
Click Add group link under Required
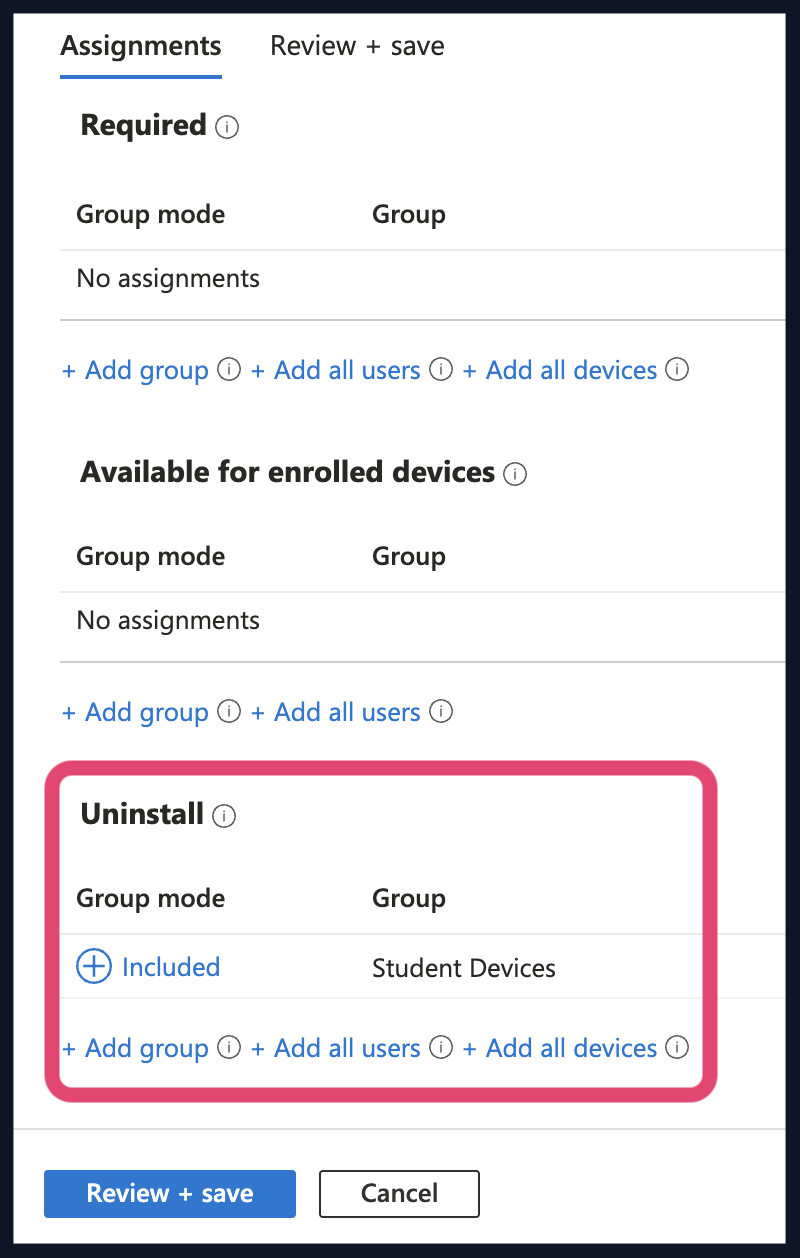(135, 370)
